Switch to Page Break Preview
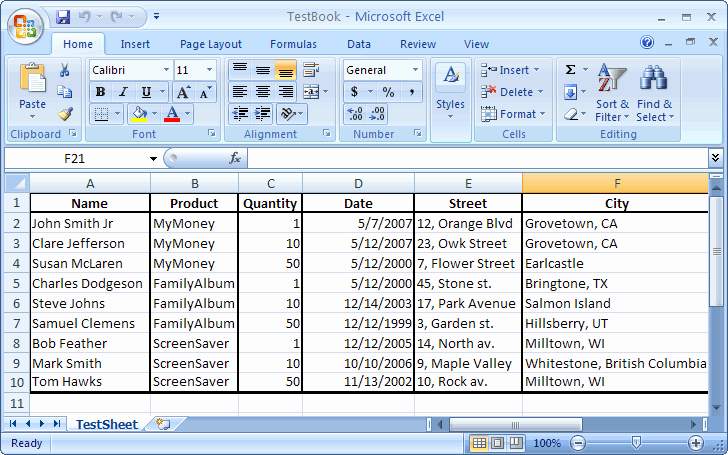The image size is (728, 455). tap(516, 443)
